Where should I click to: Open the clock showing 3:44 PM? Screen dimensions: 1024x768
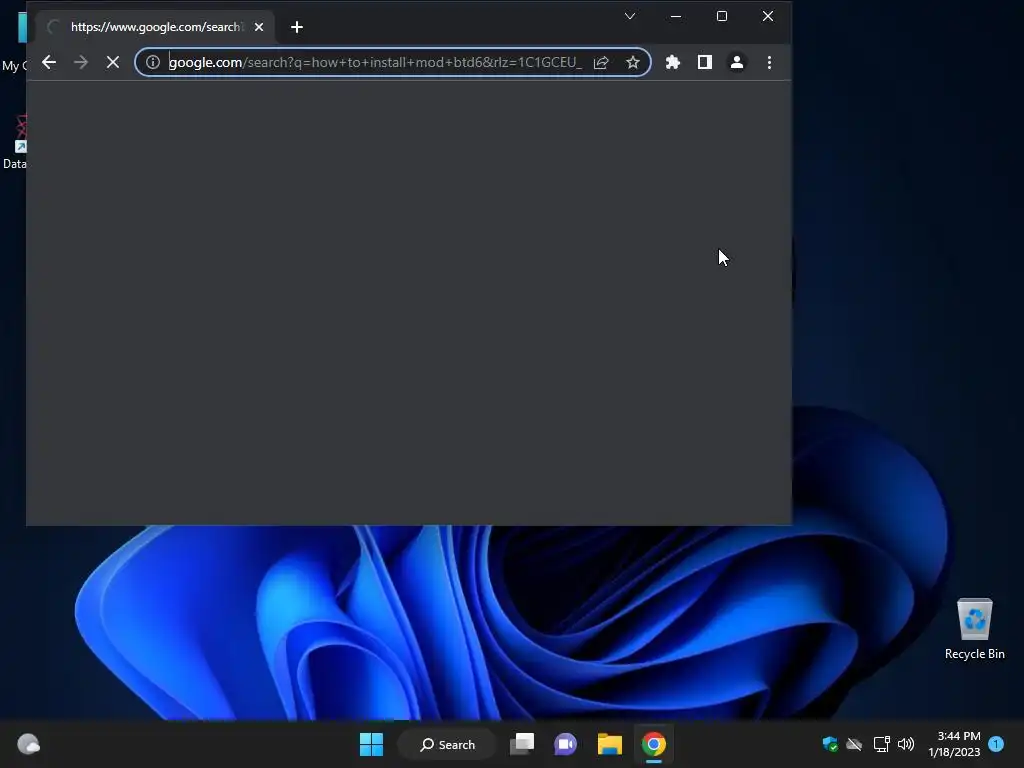954,744
